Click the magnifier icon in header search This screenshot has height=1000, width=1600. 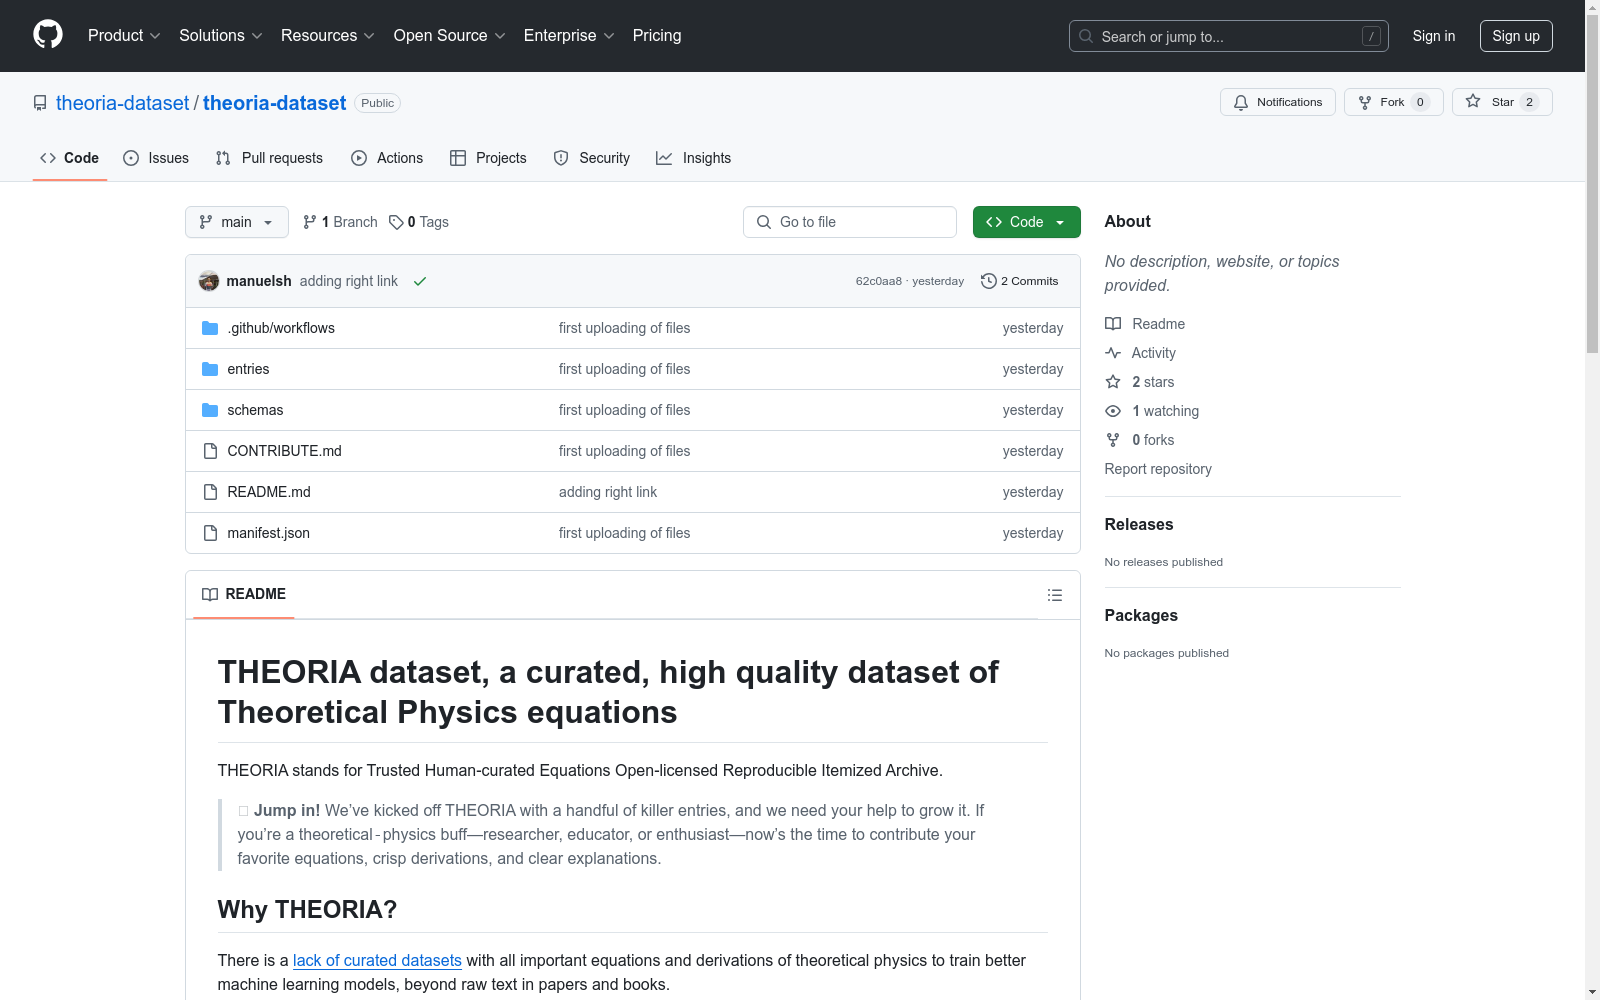tap(1086, 36)
